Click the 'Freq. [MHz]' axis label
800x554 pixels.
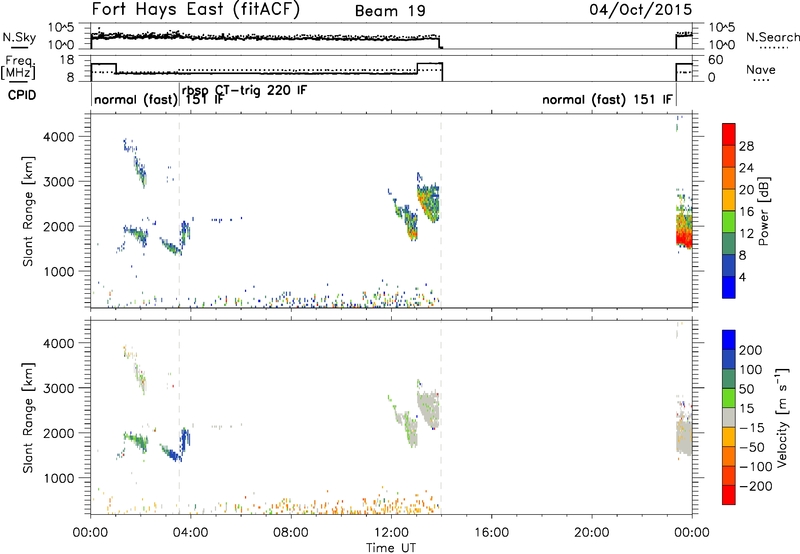(x=18, y=68)
